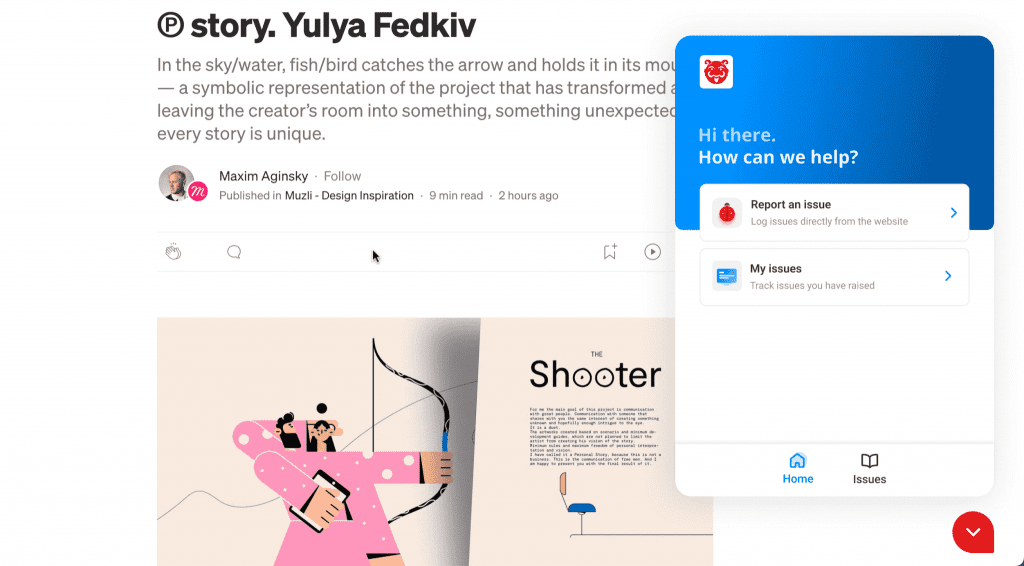Select the My issues card title
Viewport: 1024px width, 566px height.
pyautogui.click(x=775, y=268)
